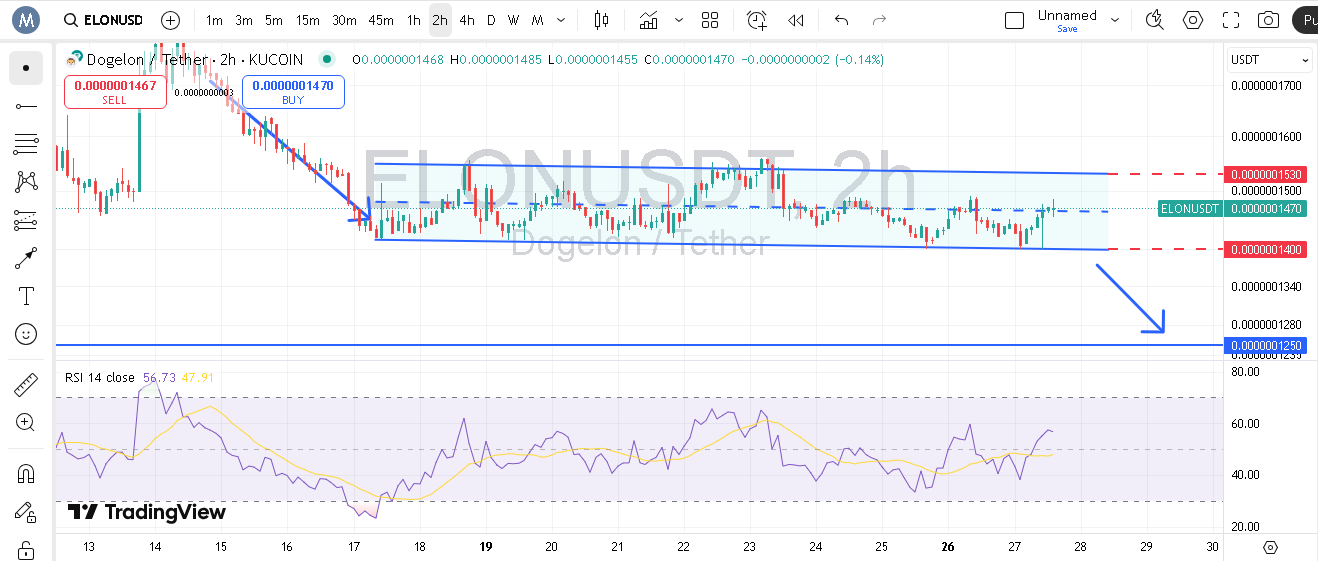Open the Indicators menu
1318x561 pixels.
(x=650, y=20)
